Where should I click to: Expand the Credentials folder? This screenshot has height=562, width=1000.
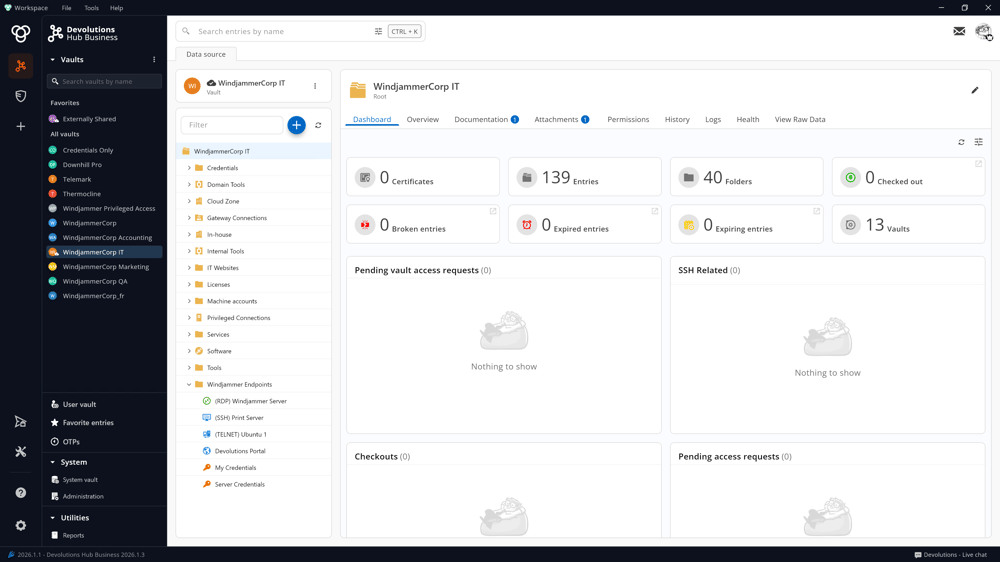[x=189, y=168]
